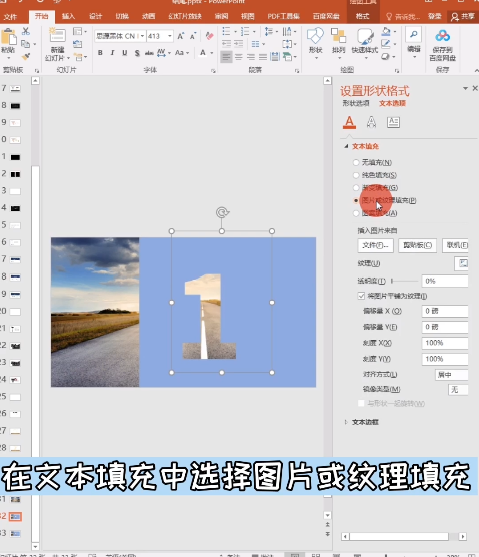The height and width of the screenshot is (557, 479).
Task: Open the Font Color arrow dropdown
Action: coord(212,53)
